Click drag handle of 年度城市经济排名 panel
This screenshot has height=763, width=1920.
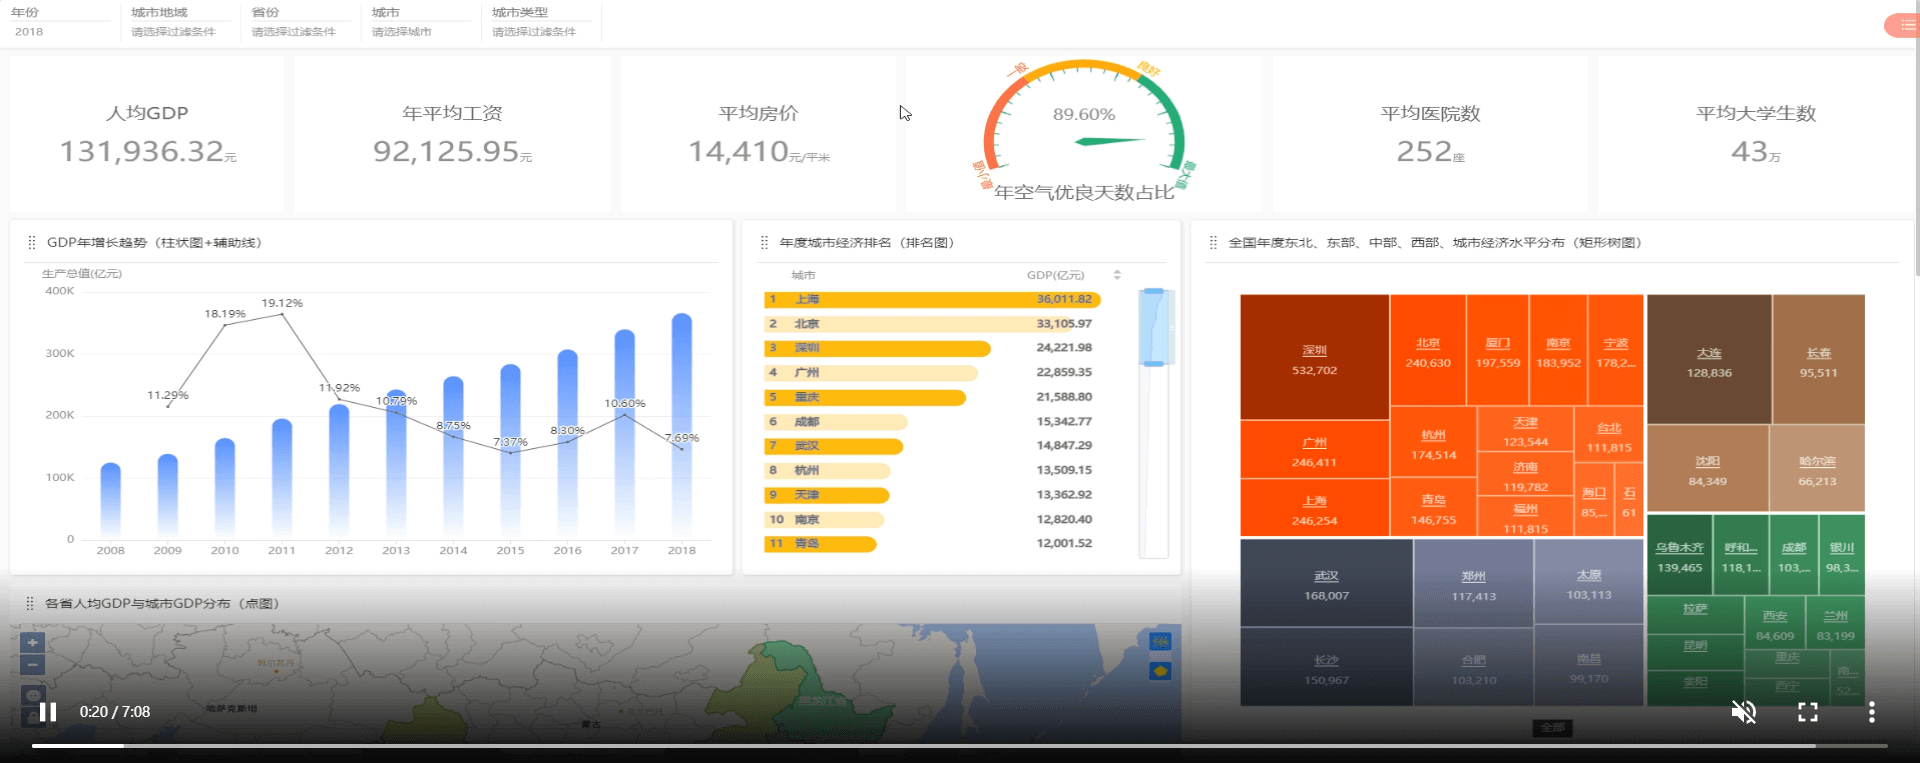coord(764,243)
